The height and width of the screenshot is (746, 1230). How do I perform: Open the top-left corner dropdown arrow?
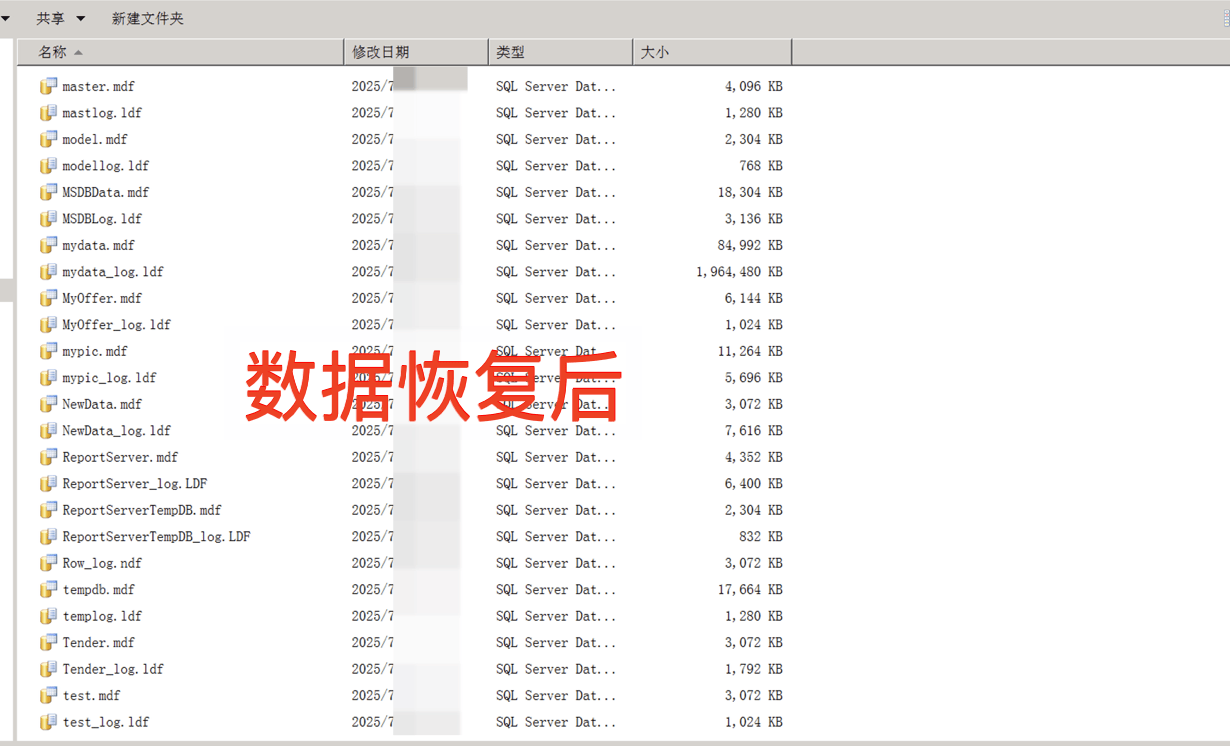[x=7, y=17]
